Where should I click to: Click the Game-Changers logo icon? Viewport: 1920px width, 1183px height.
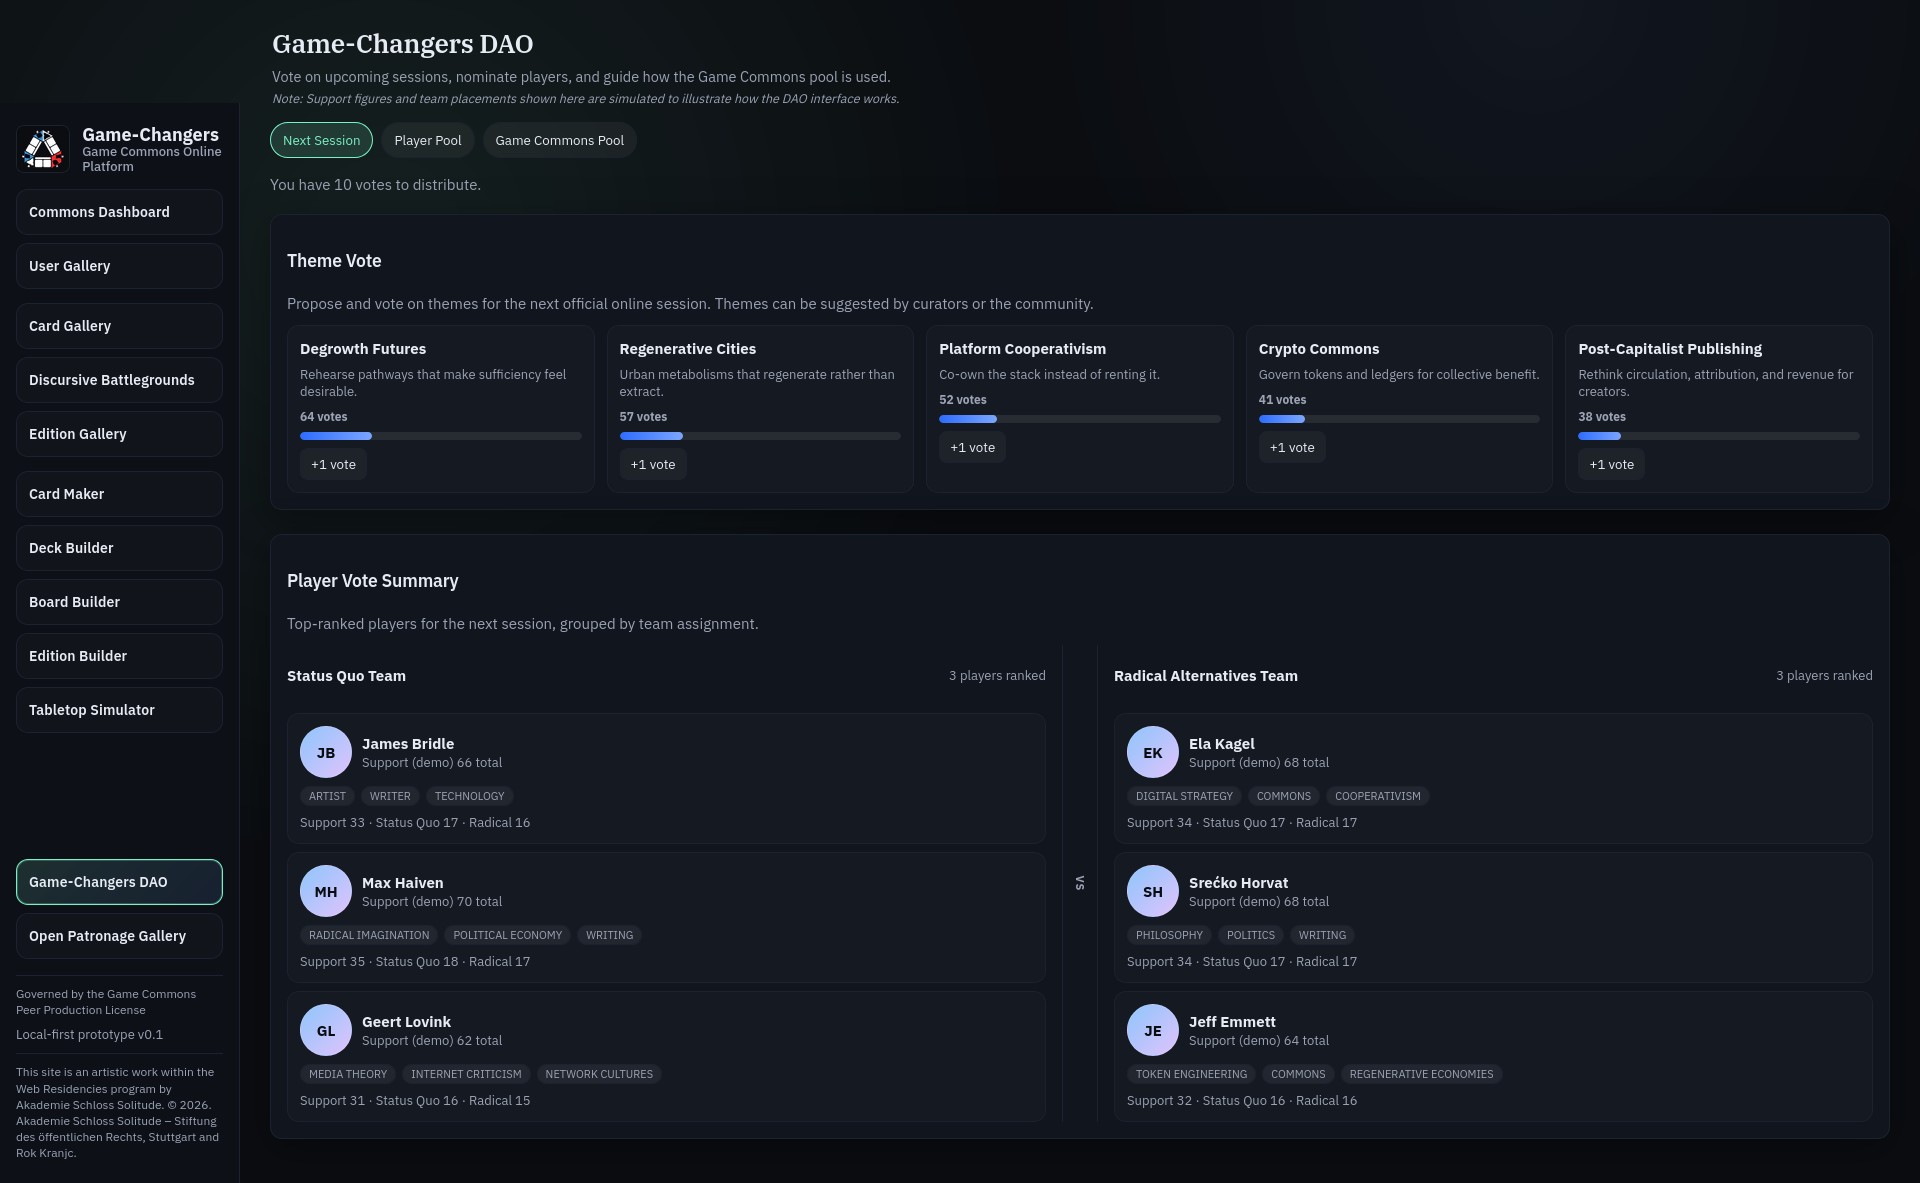[43, 149]
